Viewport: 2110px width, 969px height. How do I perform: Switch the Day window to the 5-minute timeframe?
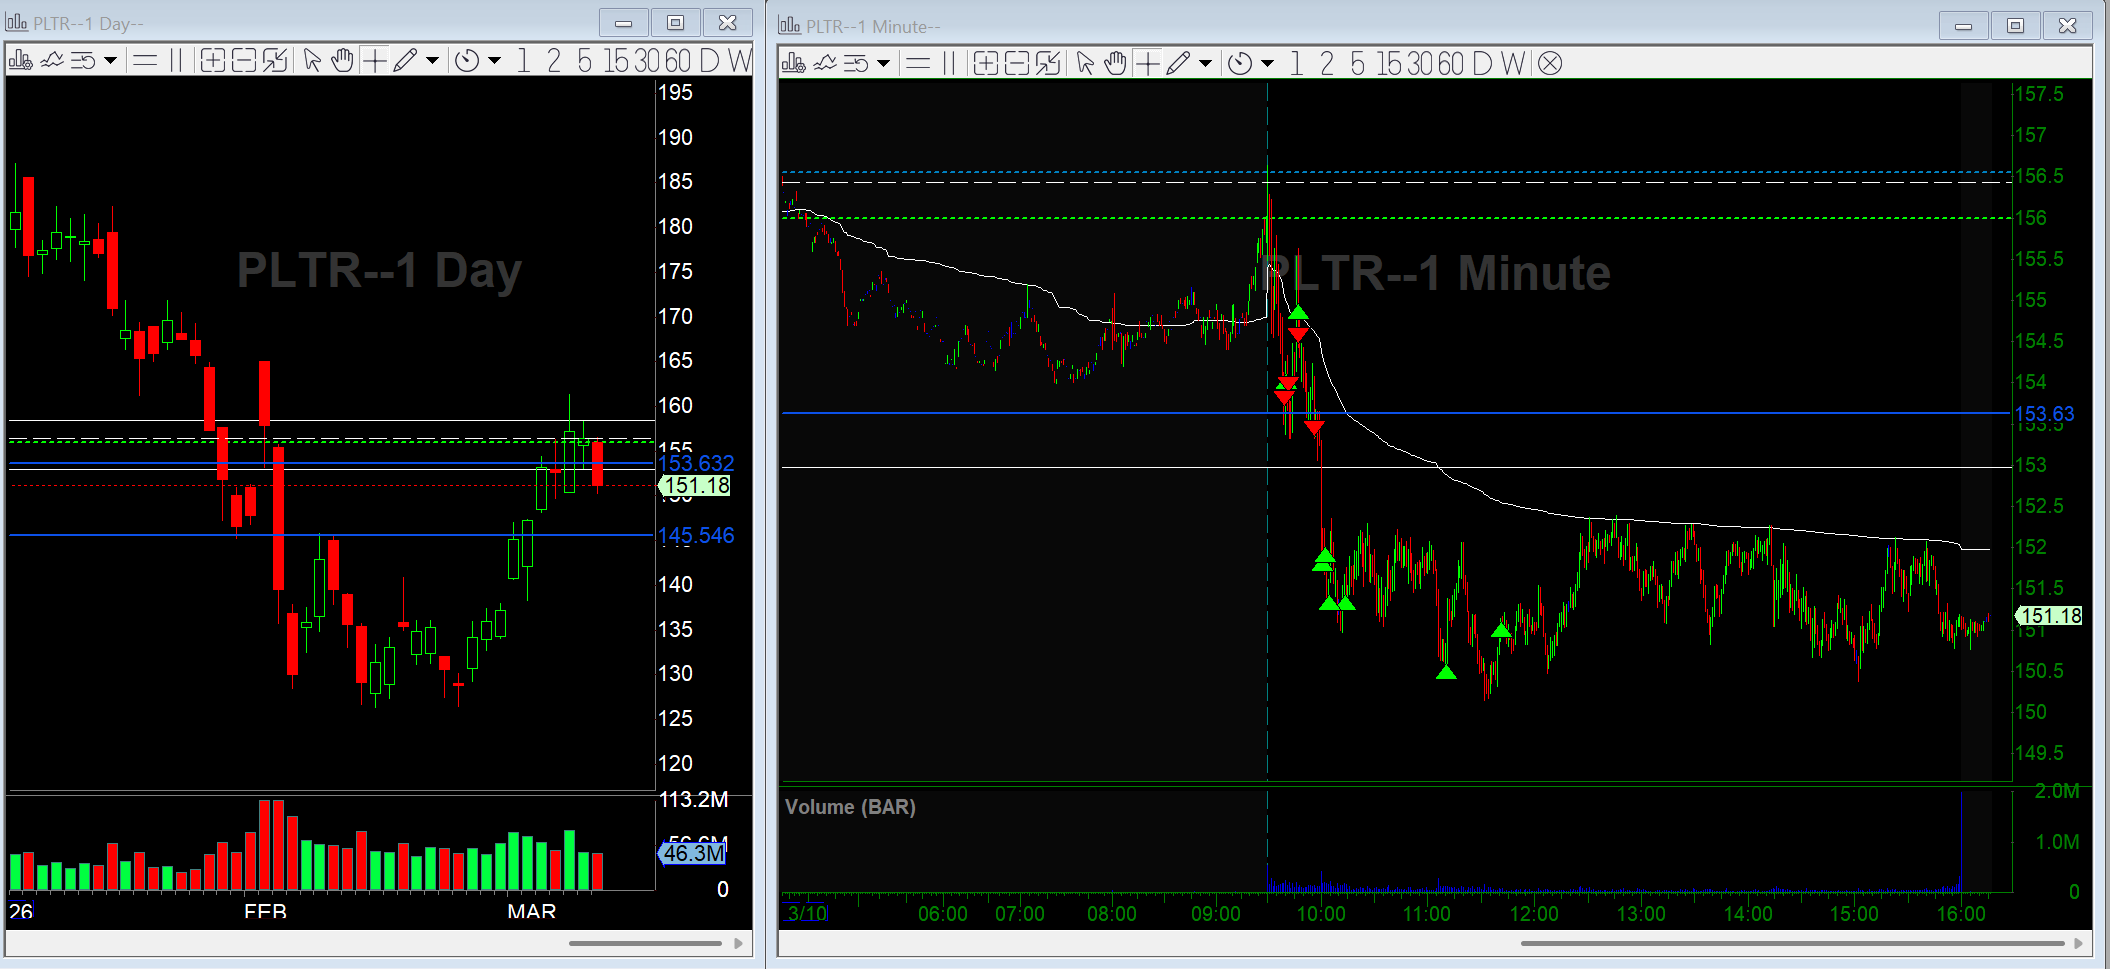point(584,61)
